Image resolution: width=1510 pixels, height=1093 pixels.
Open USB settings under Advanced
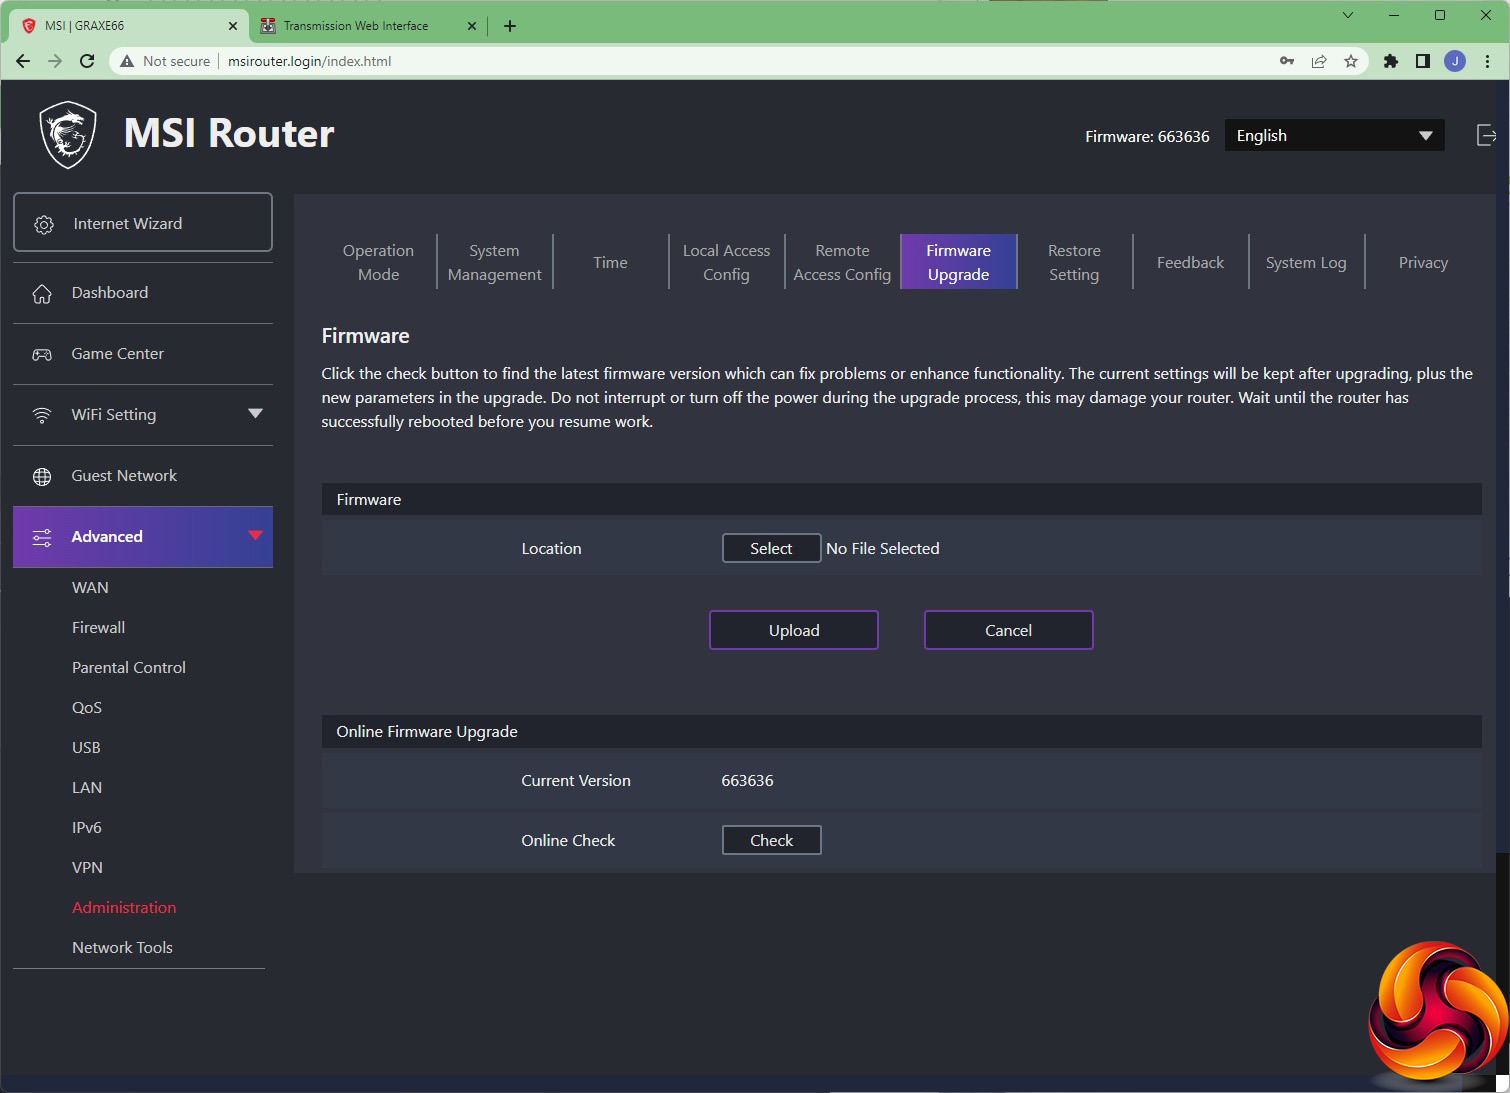click(86, 748)
